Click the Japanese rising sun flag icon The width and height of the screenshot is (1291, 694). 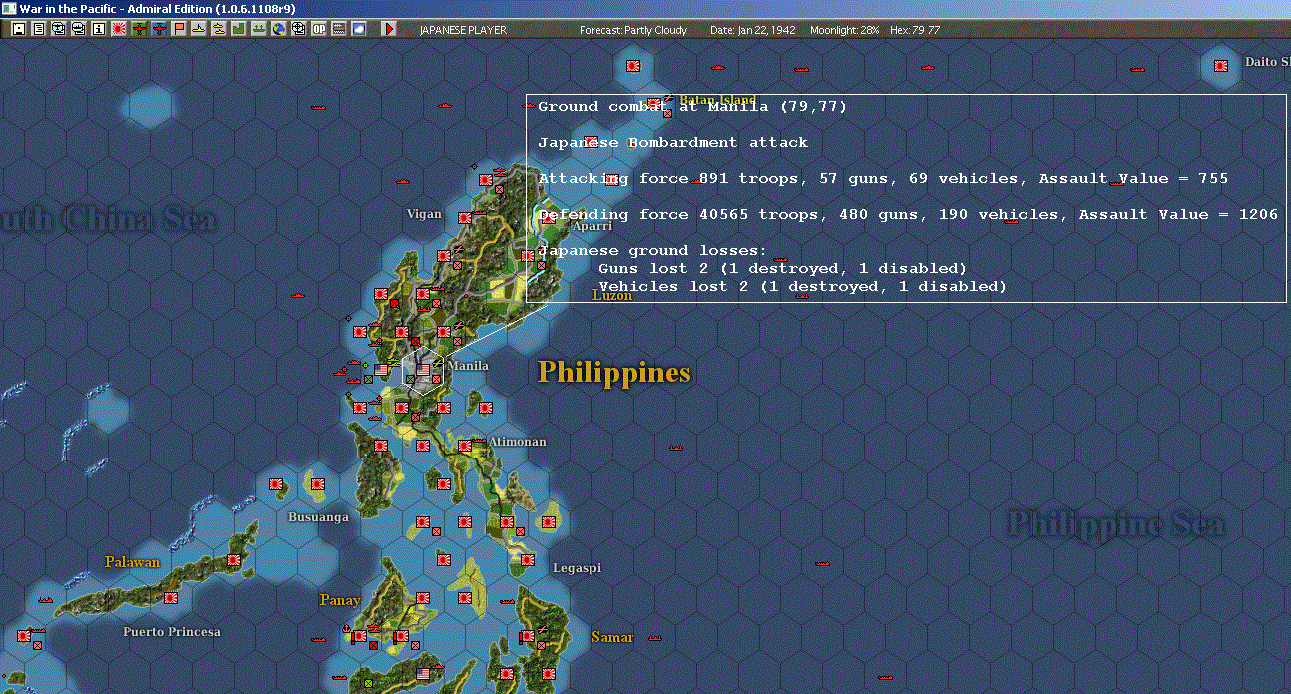(x=118, y=29)
